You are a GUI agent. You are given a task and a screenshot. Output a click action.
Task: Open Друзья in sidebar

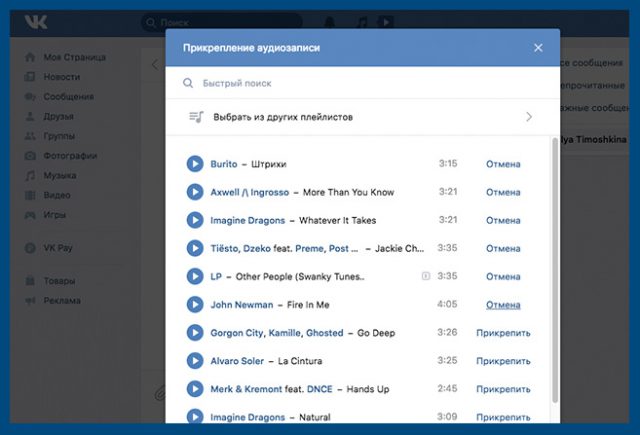tap(49, 116)
